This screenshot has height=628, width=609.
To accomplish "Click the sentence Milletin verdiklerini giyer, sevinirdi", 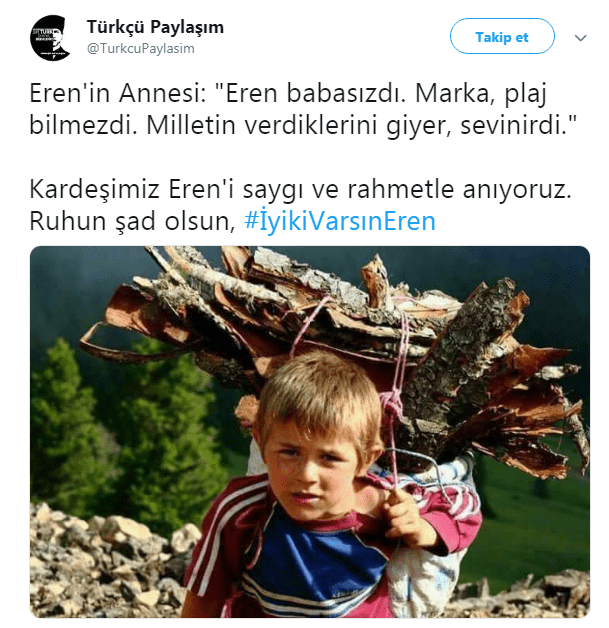I will point(362,125).
